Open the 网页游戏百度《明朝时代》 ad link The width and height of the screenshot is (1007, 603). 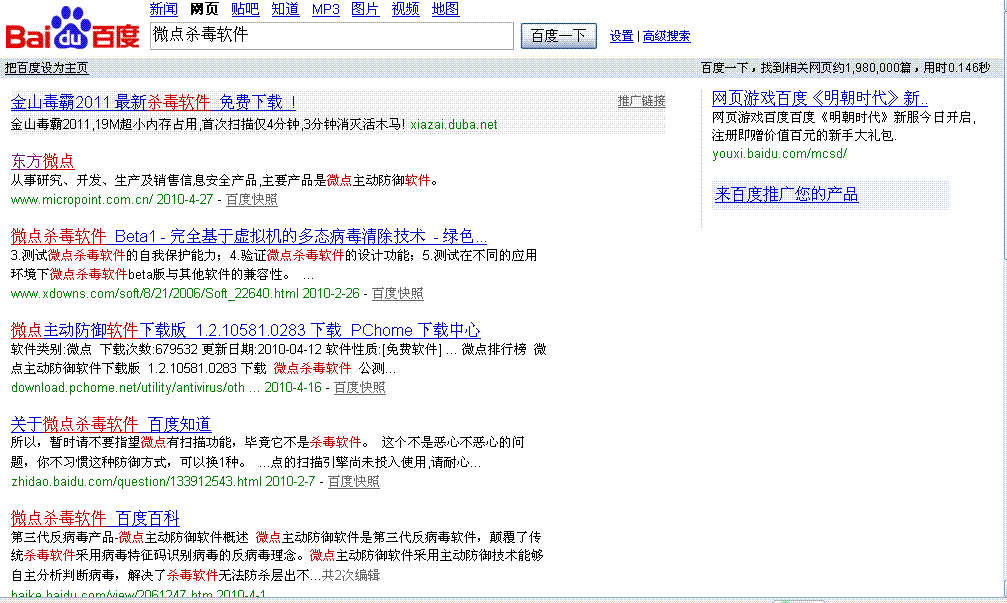pos(819,98)
